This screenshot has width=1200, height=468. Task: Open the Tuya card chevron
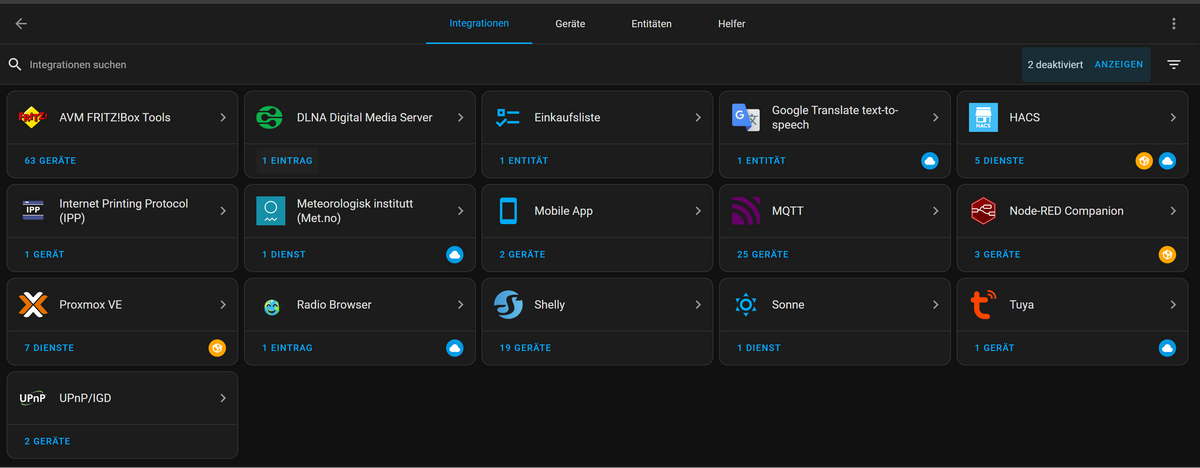coord(1173,305)
